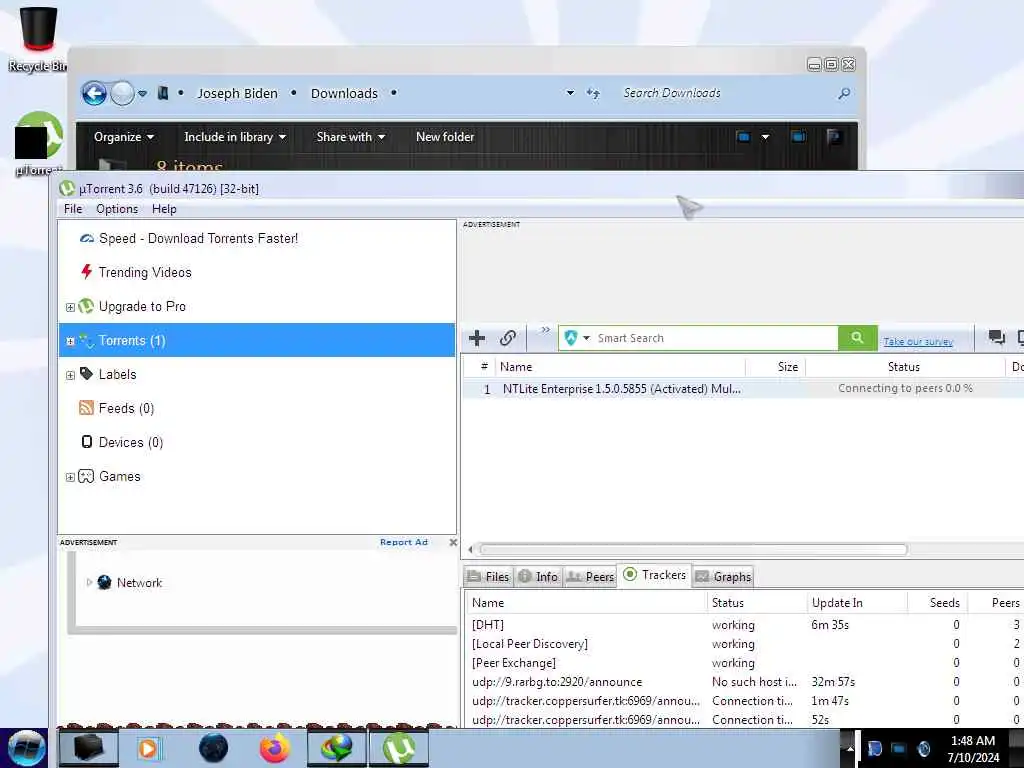The width and height of the screenshot is (1024, 768).
Task: Select the Network item in lower pane
Action: coord(131,583)
